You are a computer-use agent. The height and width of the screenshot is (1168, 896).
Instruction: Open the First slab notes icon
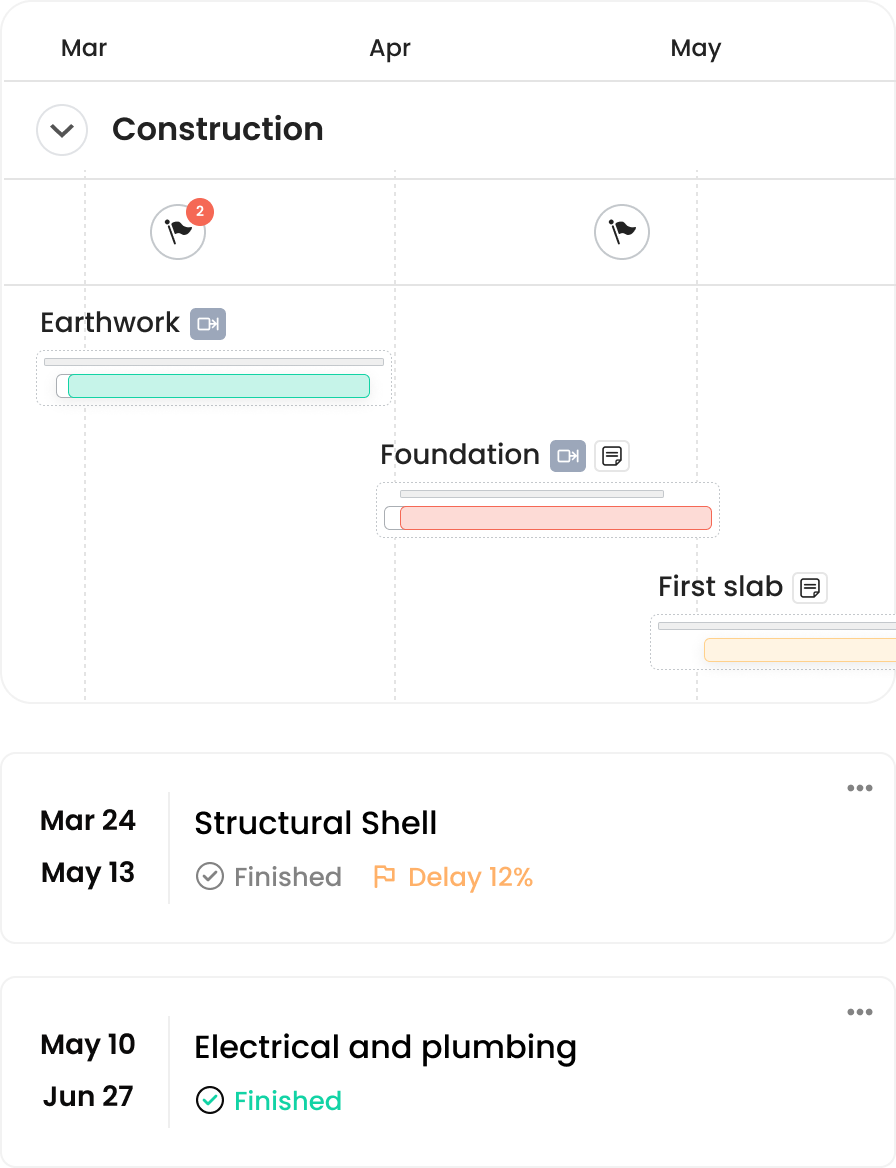(x=810, y=588)
